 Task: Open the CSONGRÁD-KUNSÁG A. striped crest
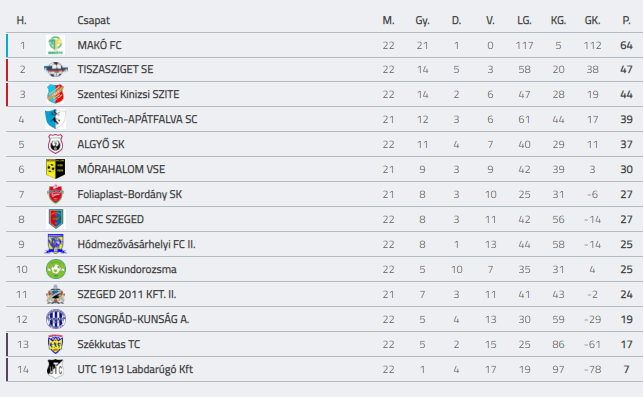point(56,319)
